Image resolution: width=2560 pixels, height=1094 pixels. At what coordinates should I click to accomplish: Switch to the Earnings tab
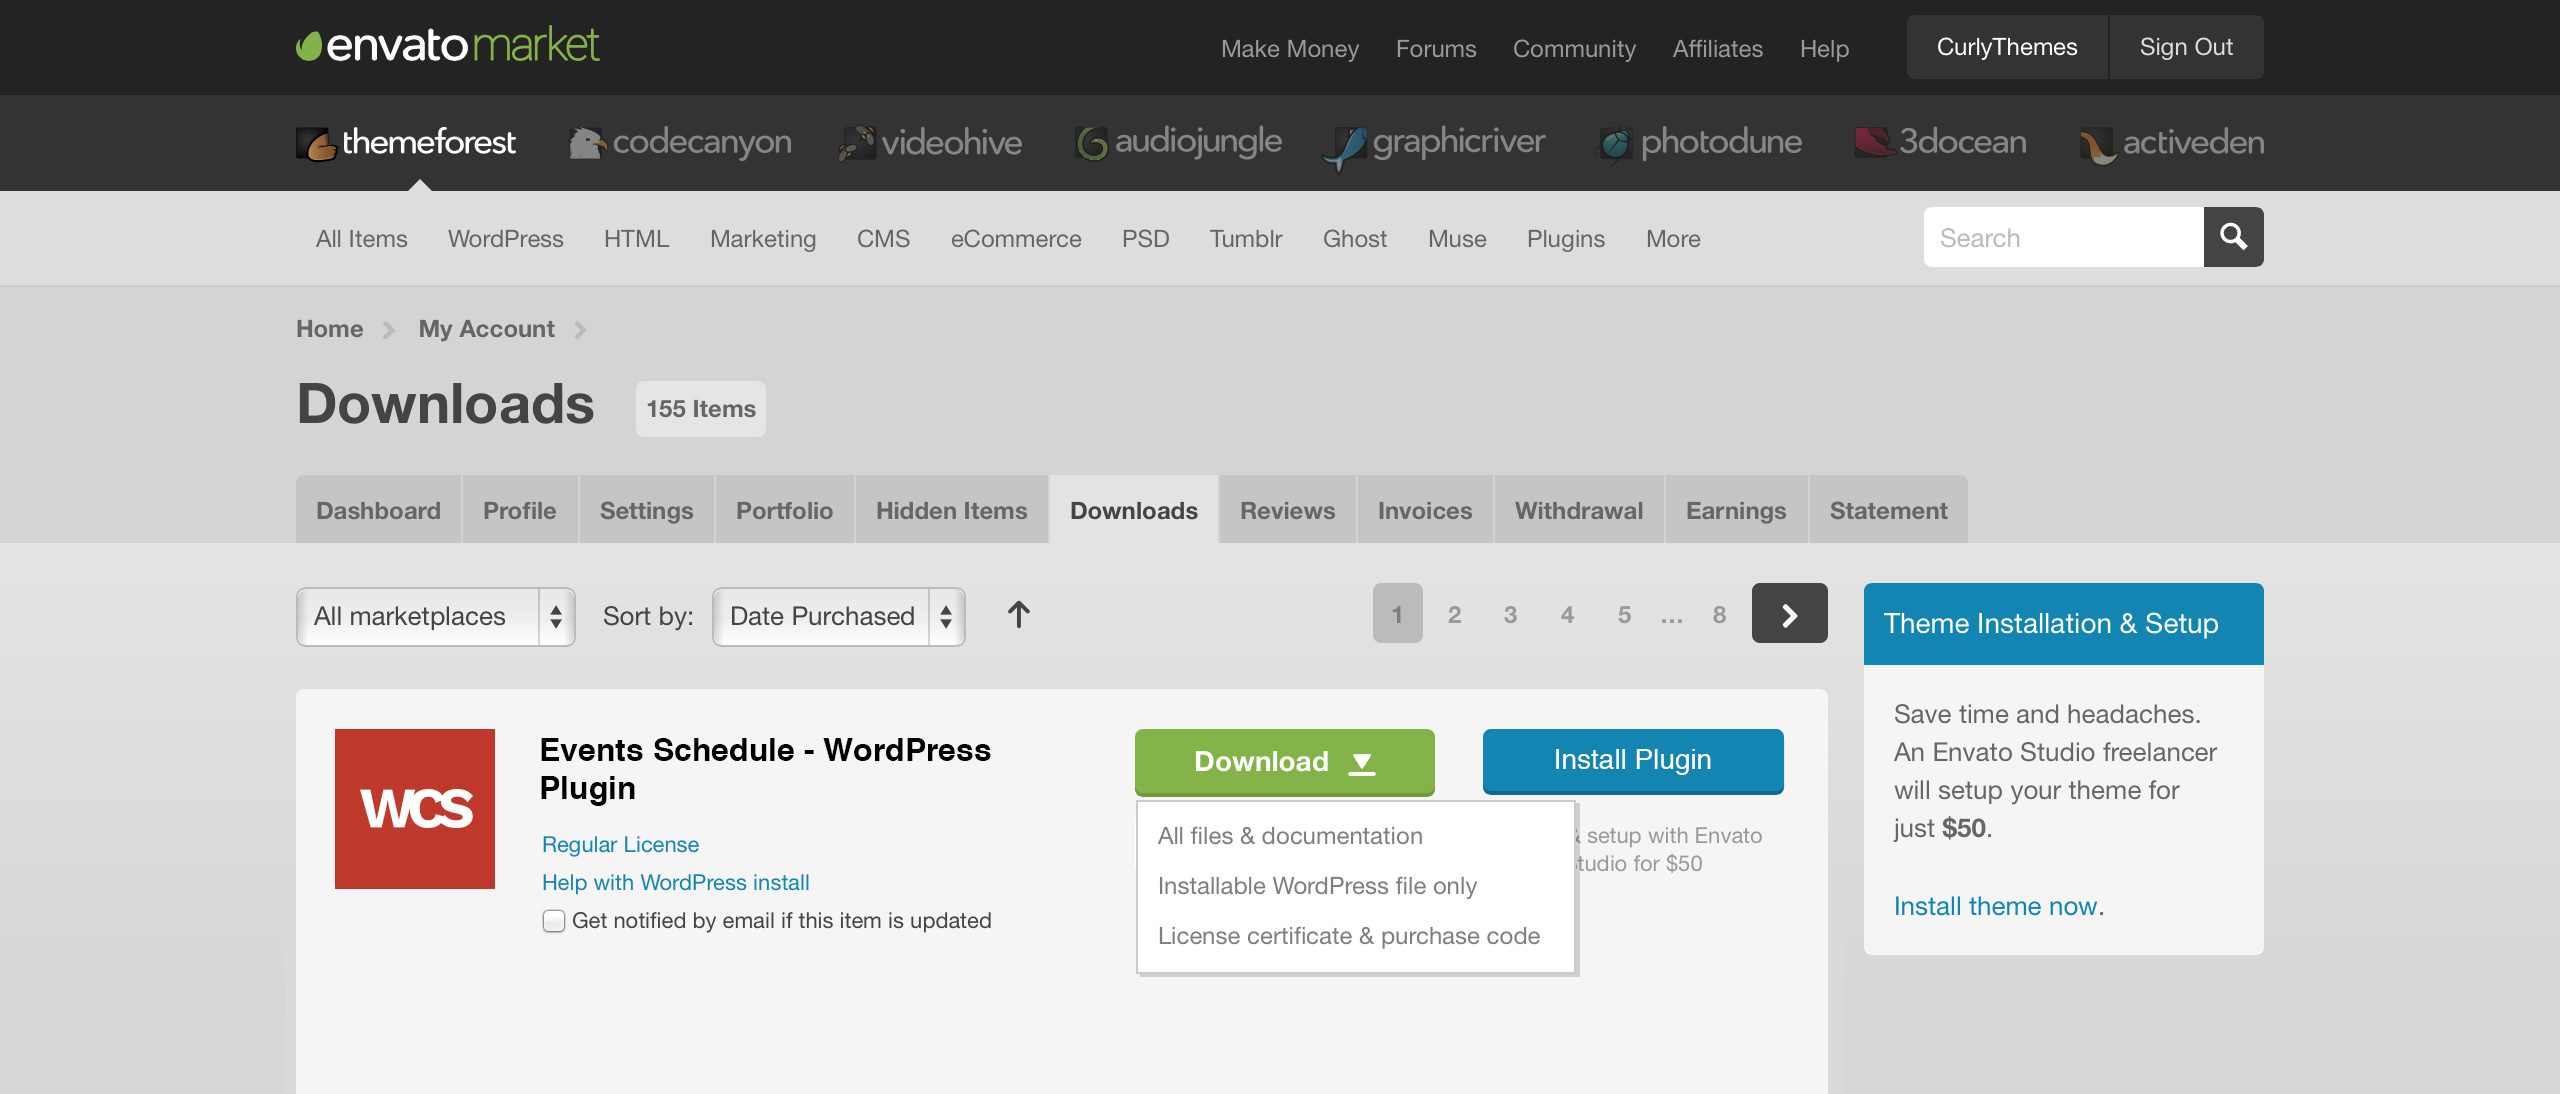tap(1737, 510)
